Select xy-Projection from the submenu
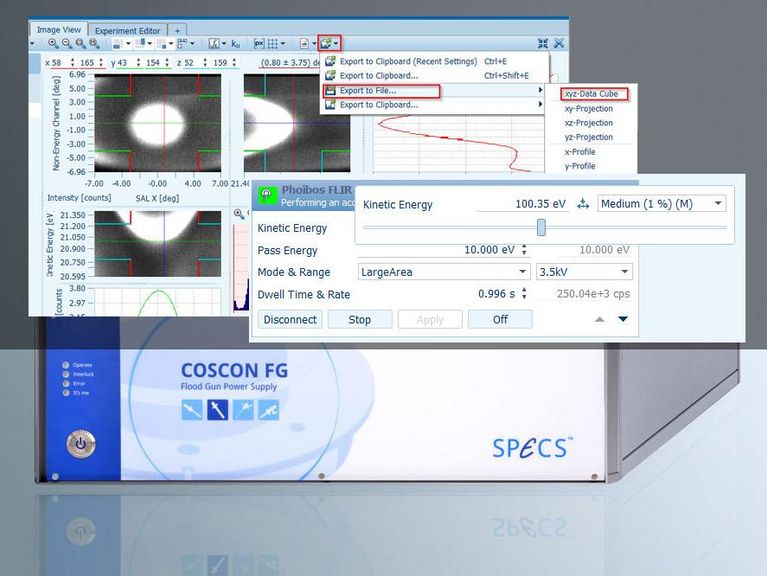The width and height of the screenshot is (767, 576). click(588, 109)
